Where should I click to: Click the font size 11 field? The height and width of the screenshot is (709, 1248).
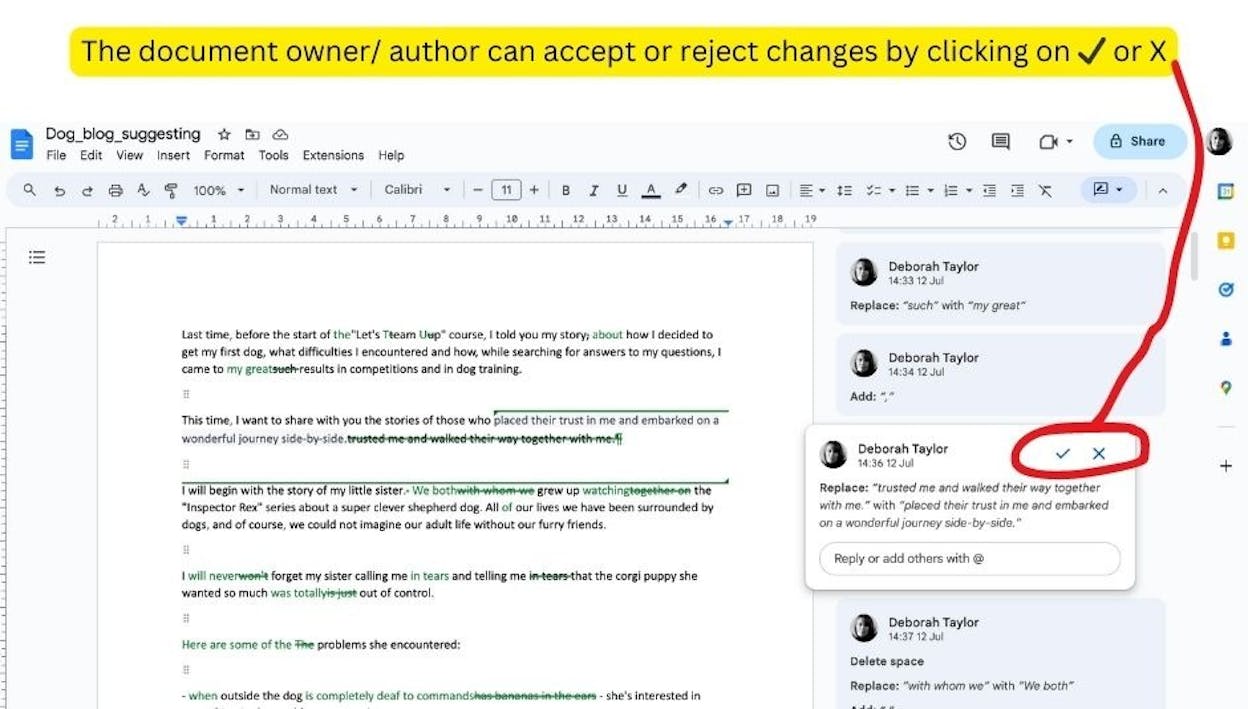click(506, 190)
